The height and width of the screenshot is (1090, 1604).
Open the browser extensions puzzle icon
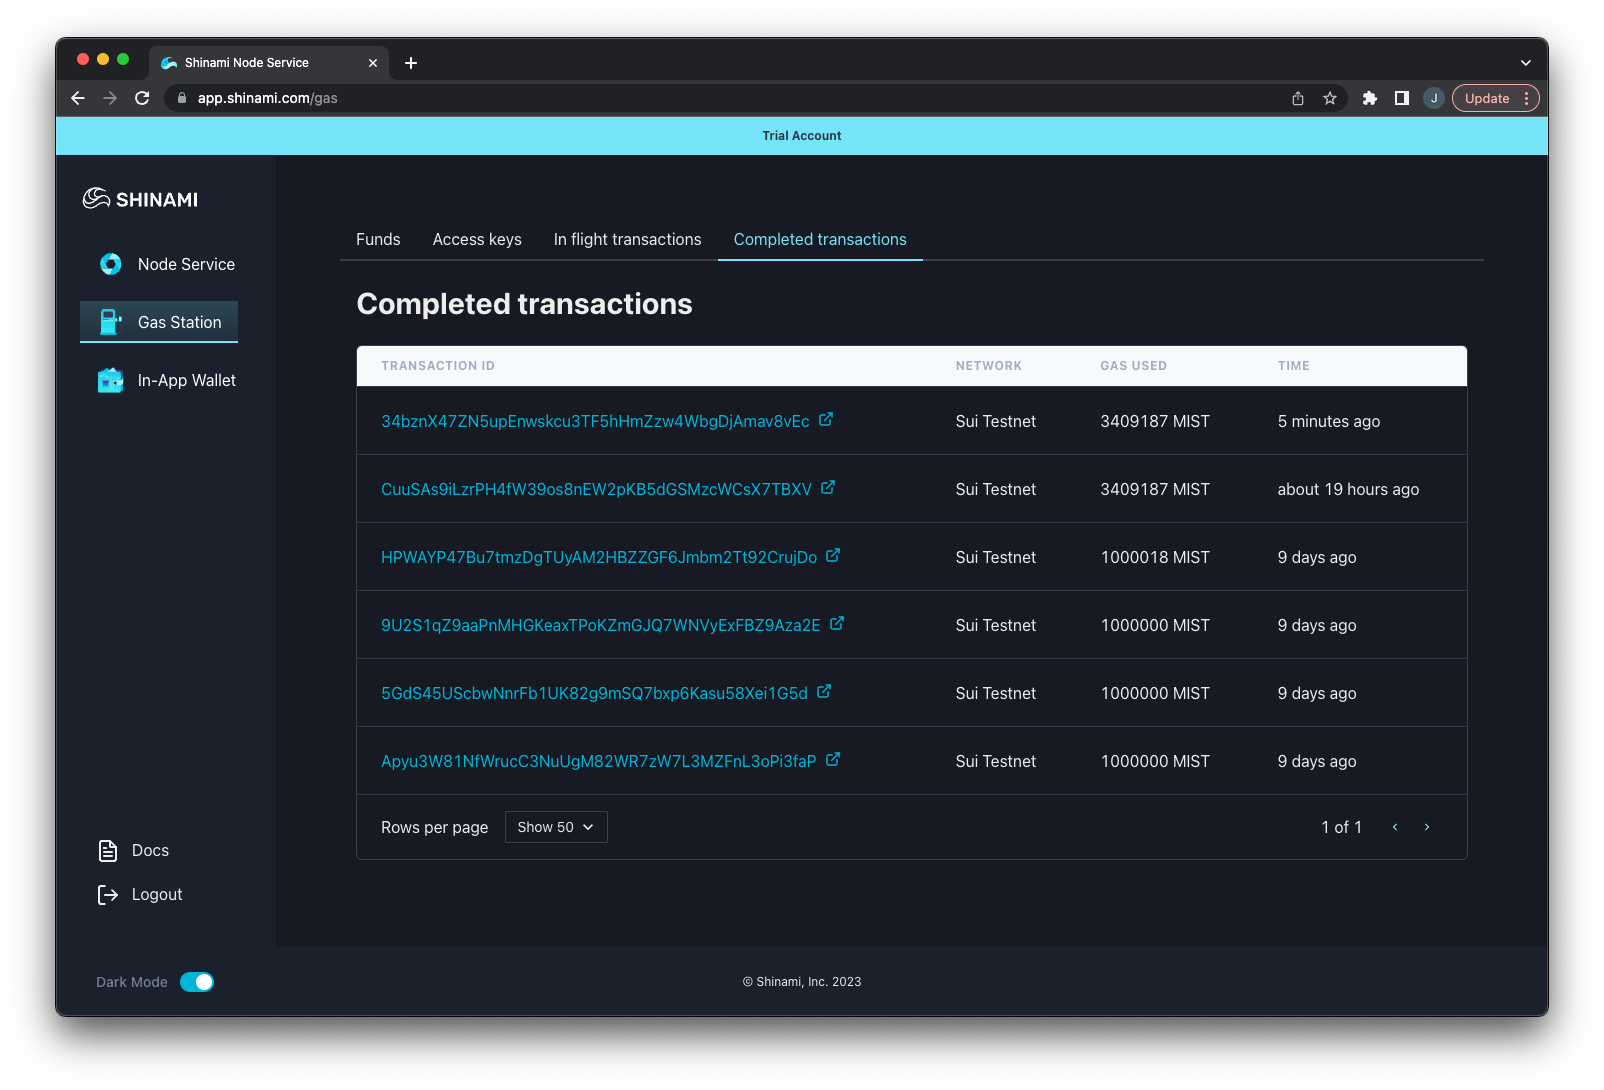point(1370,98)
